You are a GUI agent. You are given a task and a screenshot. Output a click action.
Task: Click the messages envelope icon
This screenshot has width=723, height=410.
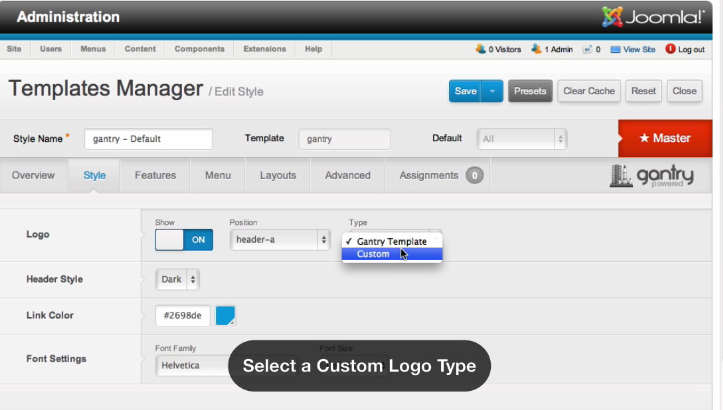[587, 48]
